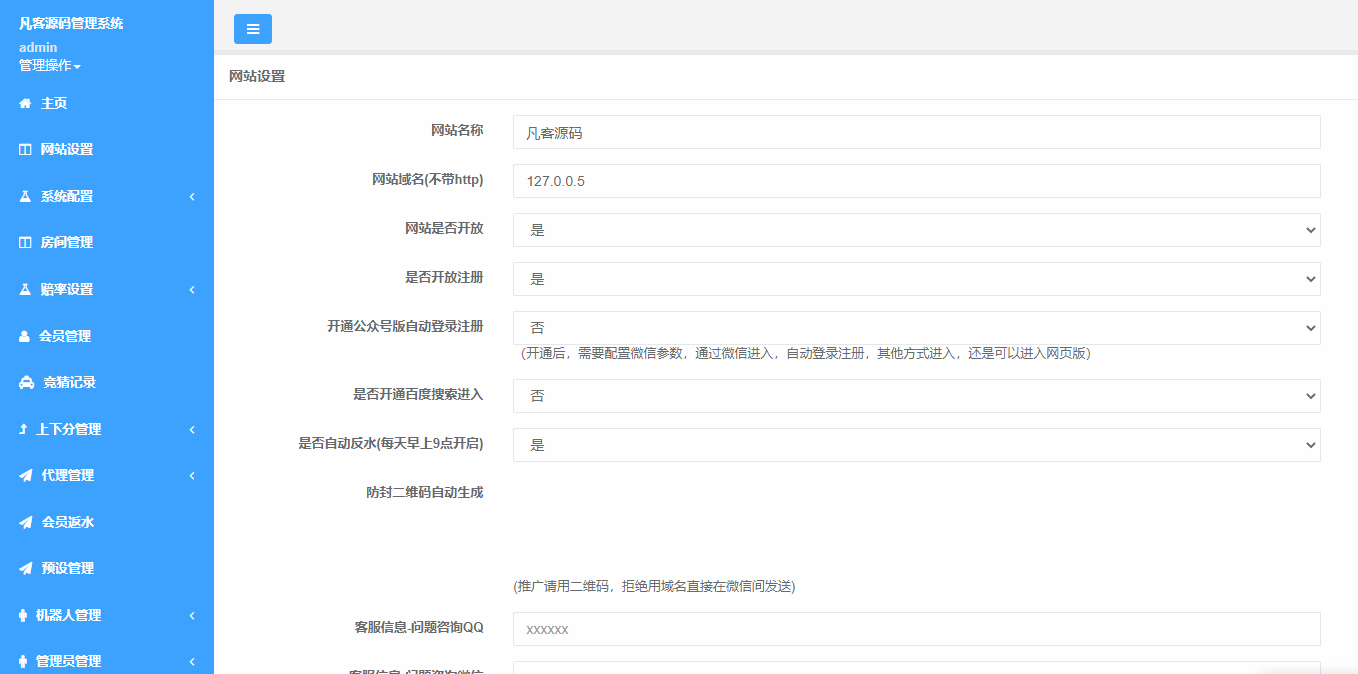Click the paper plane icon beside 代理管理
The image size is (1358, 674).
(x=26, y=476)
